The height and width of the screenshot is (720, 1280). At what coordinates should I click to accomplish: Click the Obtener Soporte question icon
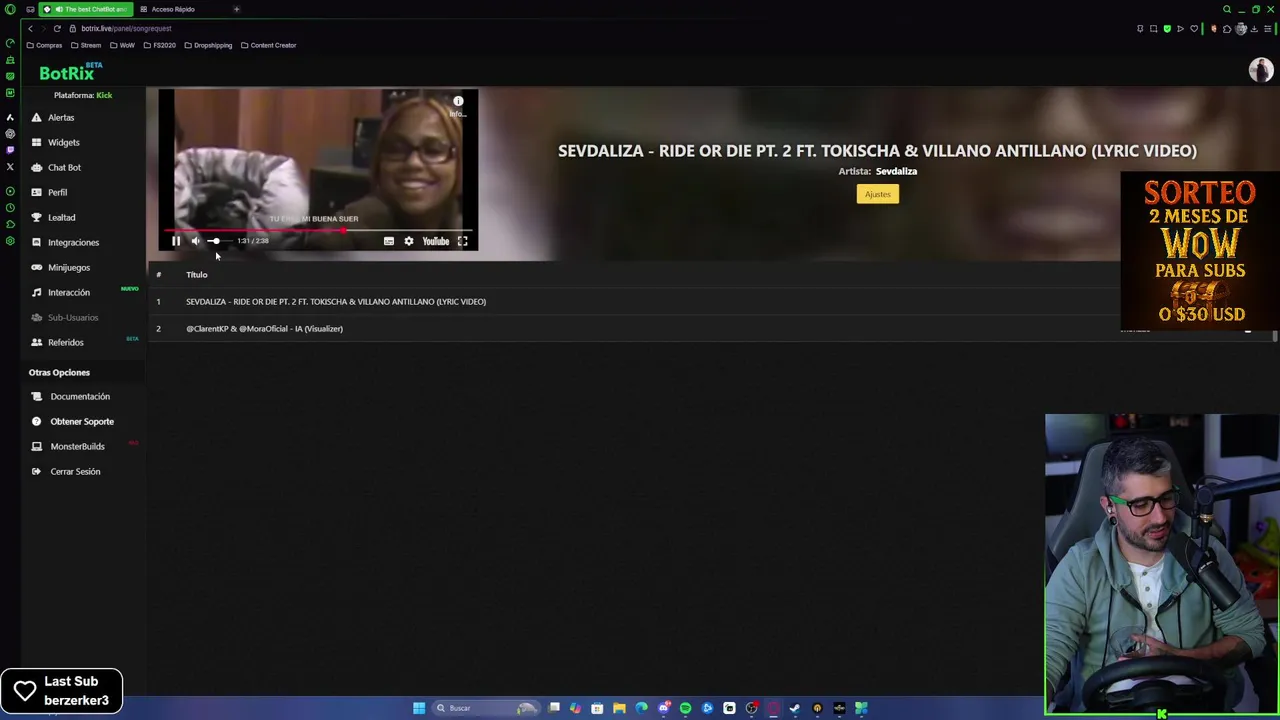point(37,421)
